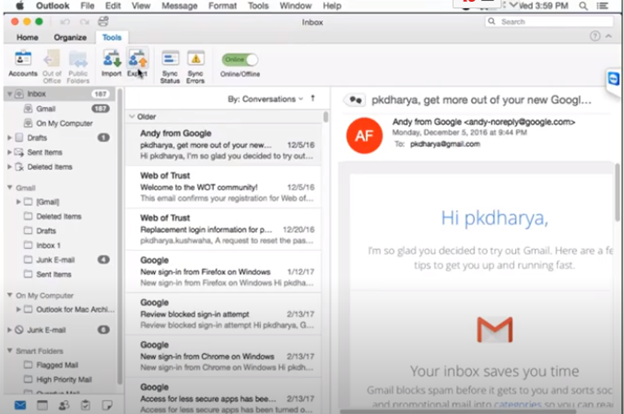The width and height of the screenshot is (624, 414).
Task: Open the Apple menu
Action: tap(20, 5)
